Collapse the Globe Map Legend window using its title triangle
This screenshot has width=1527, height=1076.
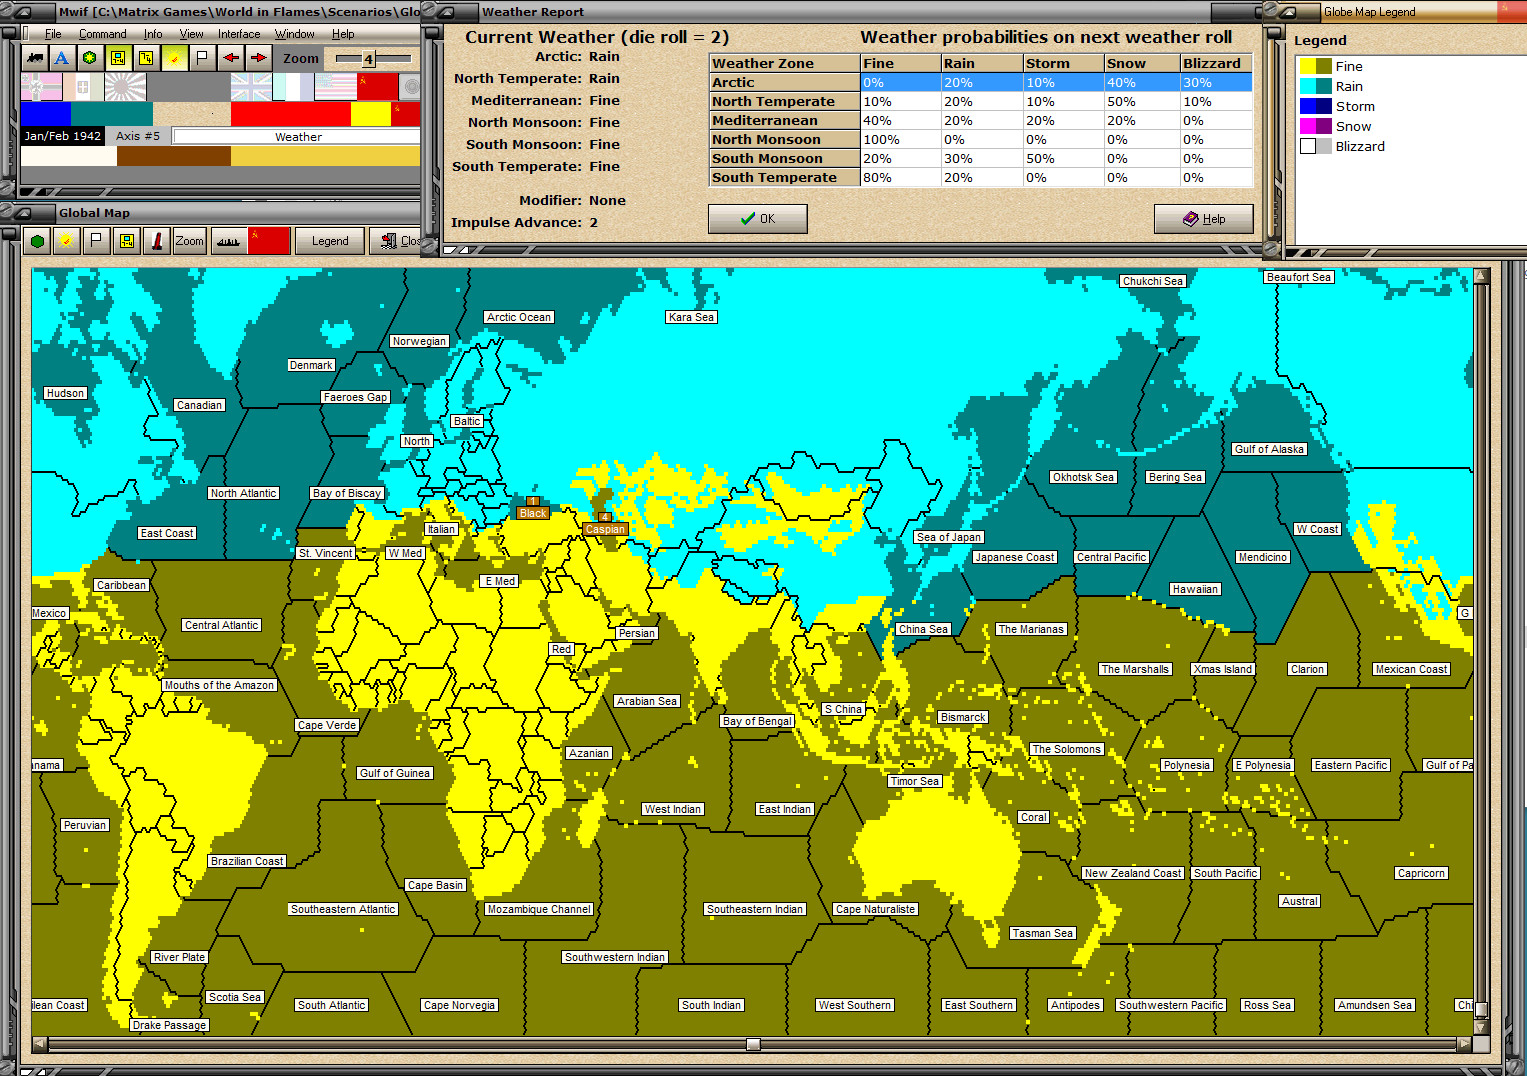click(1288, 12)
